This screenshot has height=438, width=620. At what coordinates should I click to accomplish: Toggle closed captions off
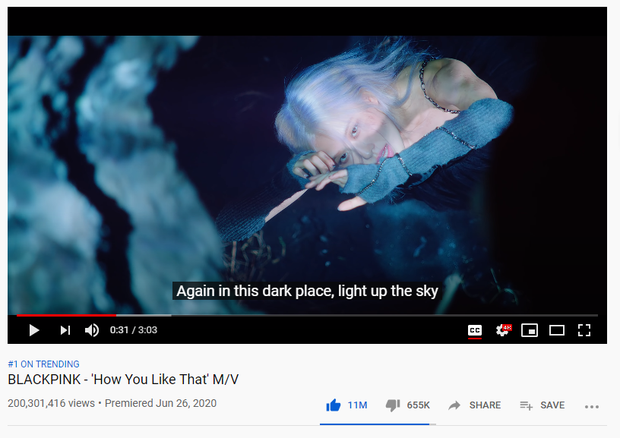coord(474,330)
